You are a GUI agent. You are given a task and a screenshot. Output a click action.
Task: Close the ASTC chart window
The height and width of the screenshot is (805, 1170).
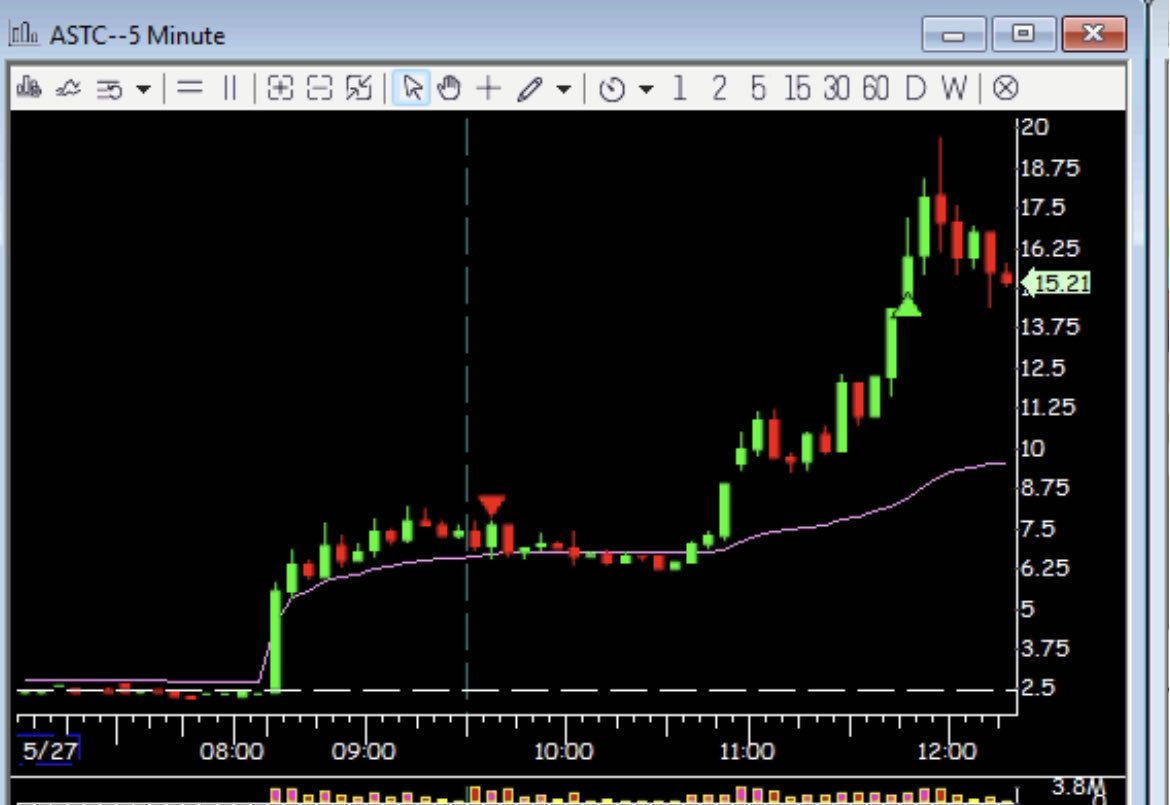pyautogui.click(x=1094, y=34)
